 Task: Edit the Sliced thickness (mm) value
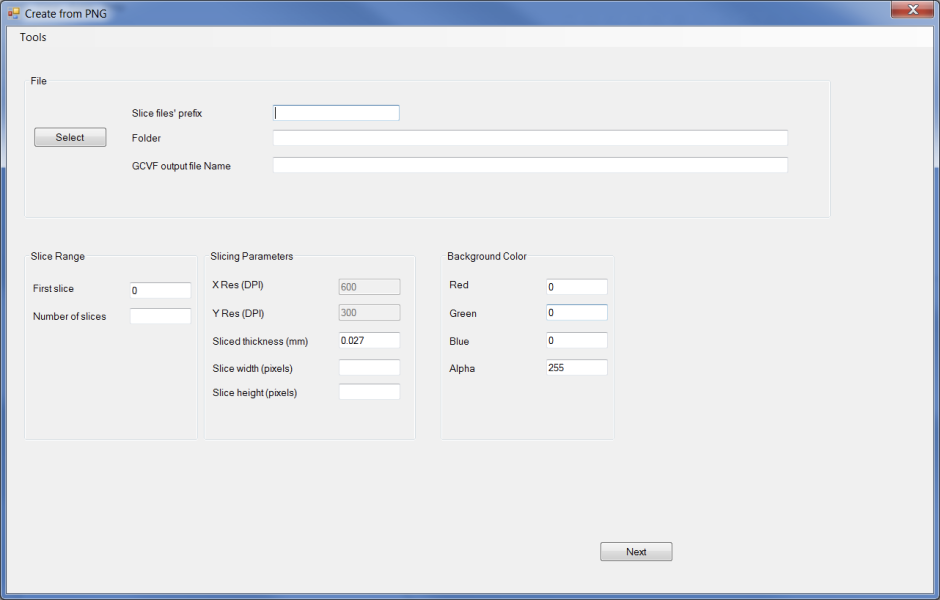369,340
